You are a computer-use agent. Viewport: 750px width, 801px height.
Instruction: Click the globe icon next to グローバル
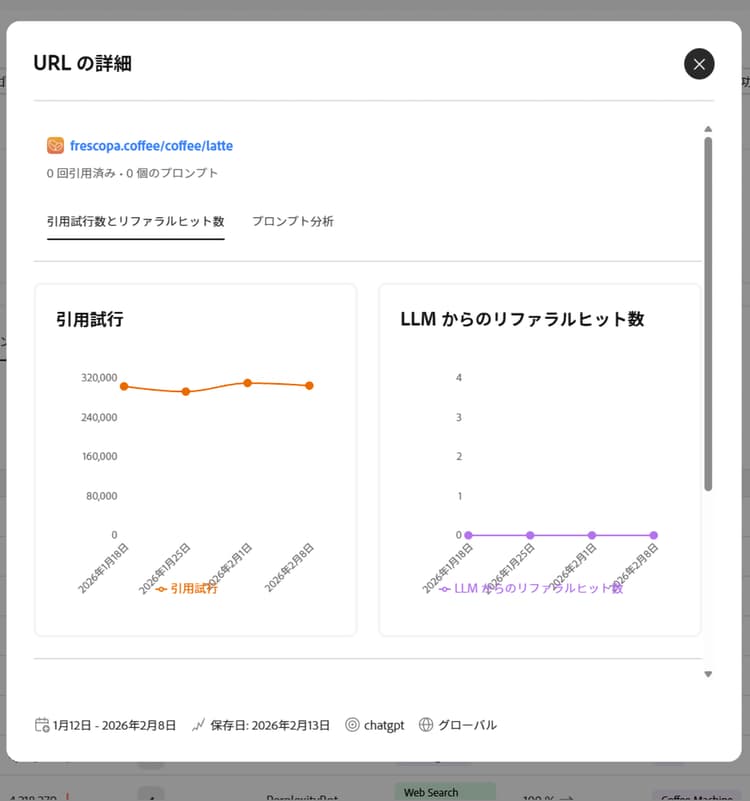pos(427,725)
